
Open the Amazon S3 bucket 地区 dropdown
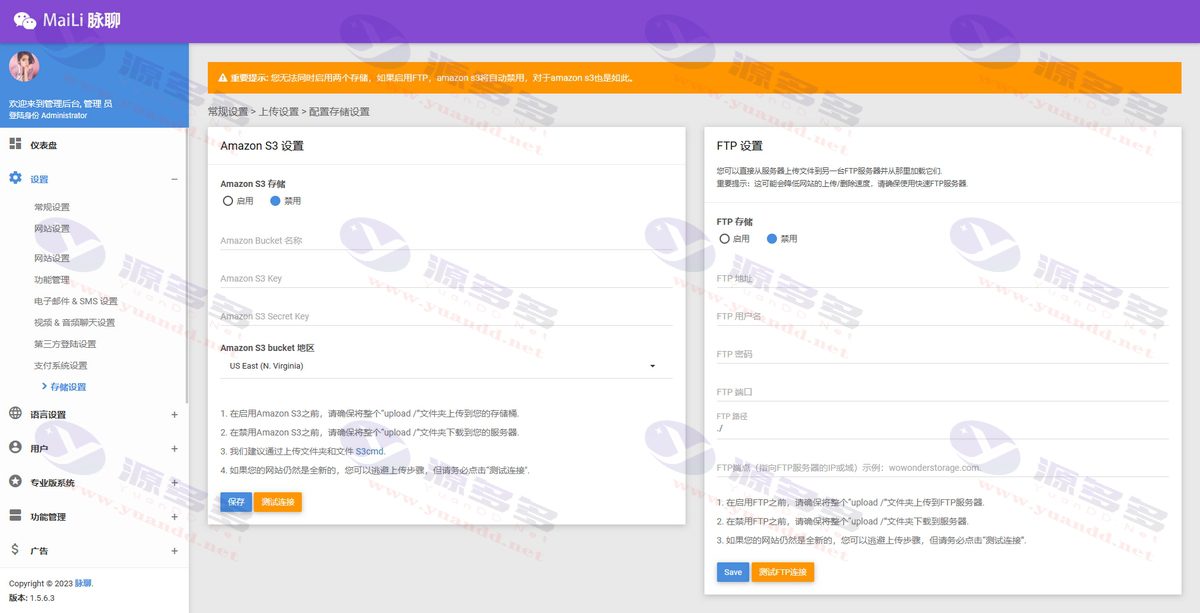pos(446,366)
